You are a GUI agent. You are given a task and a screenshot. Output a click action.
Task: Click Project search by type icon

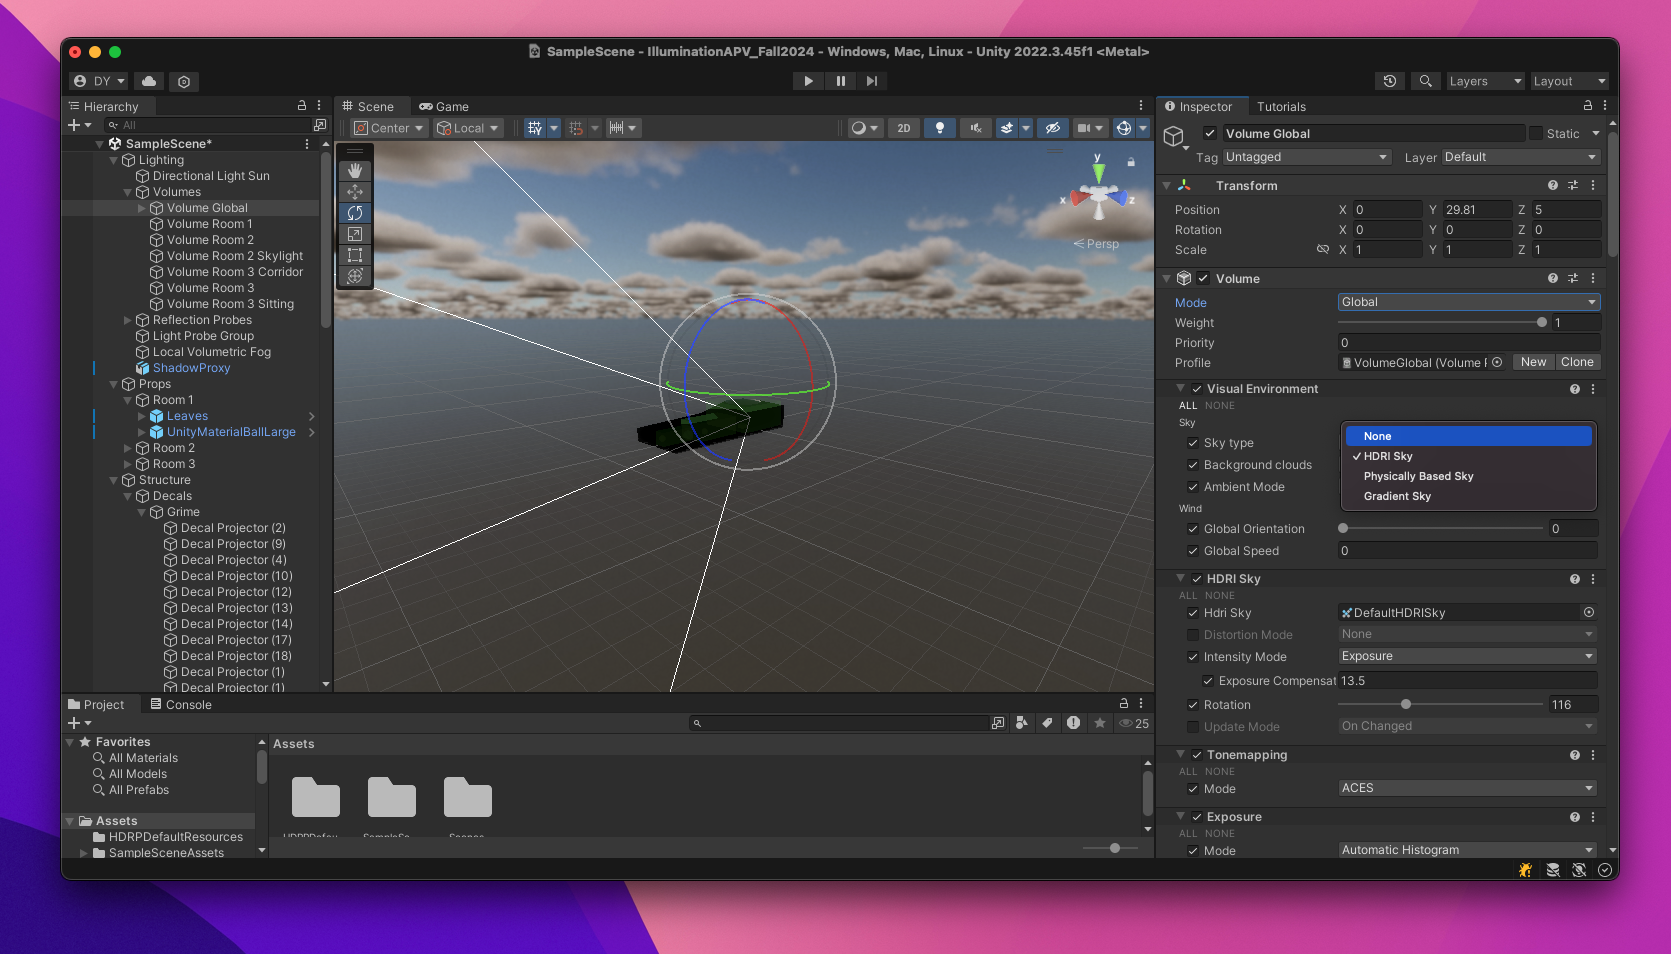tap(1021, 723)
